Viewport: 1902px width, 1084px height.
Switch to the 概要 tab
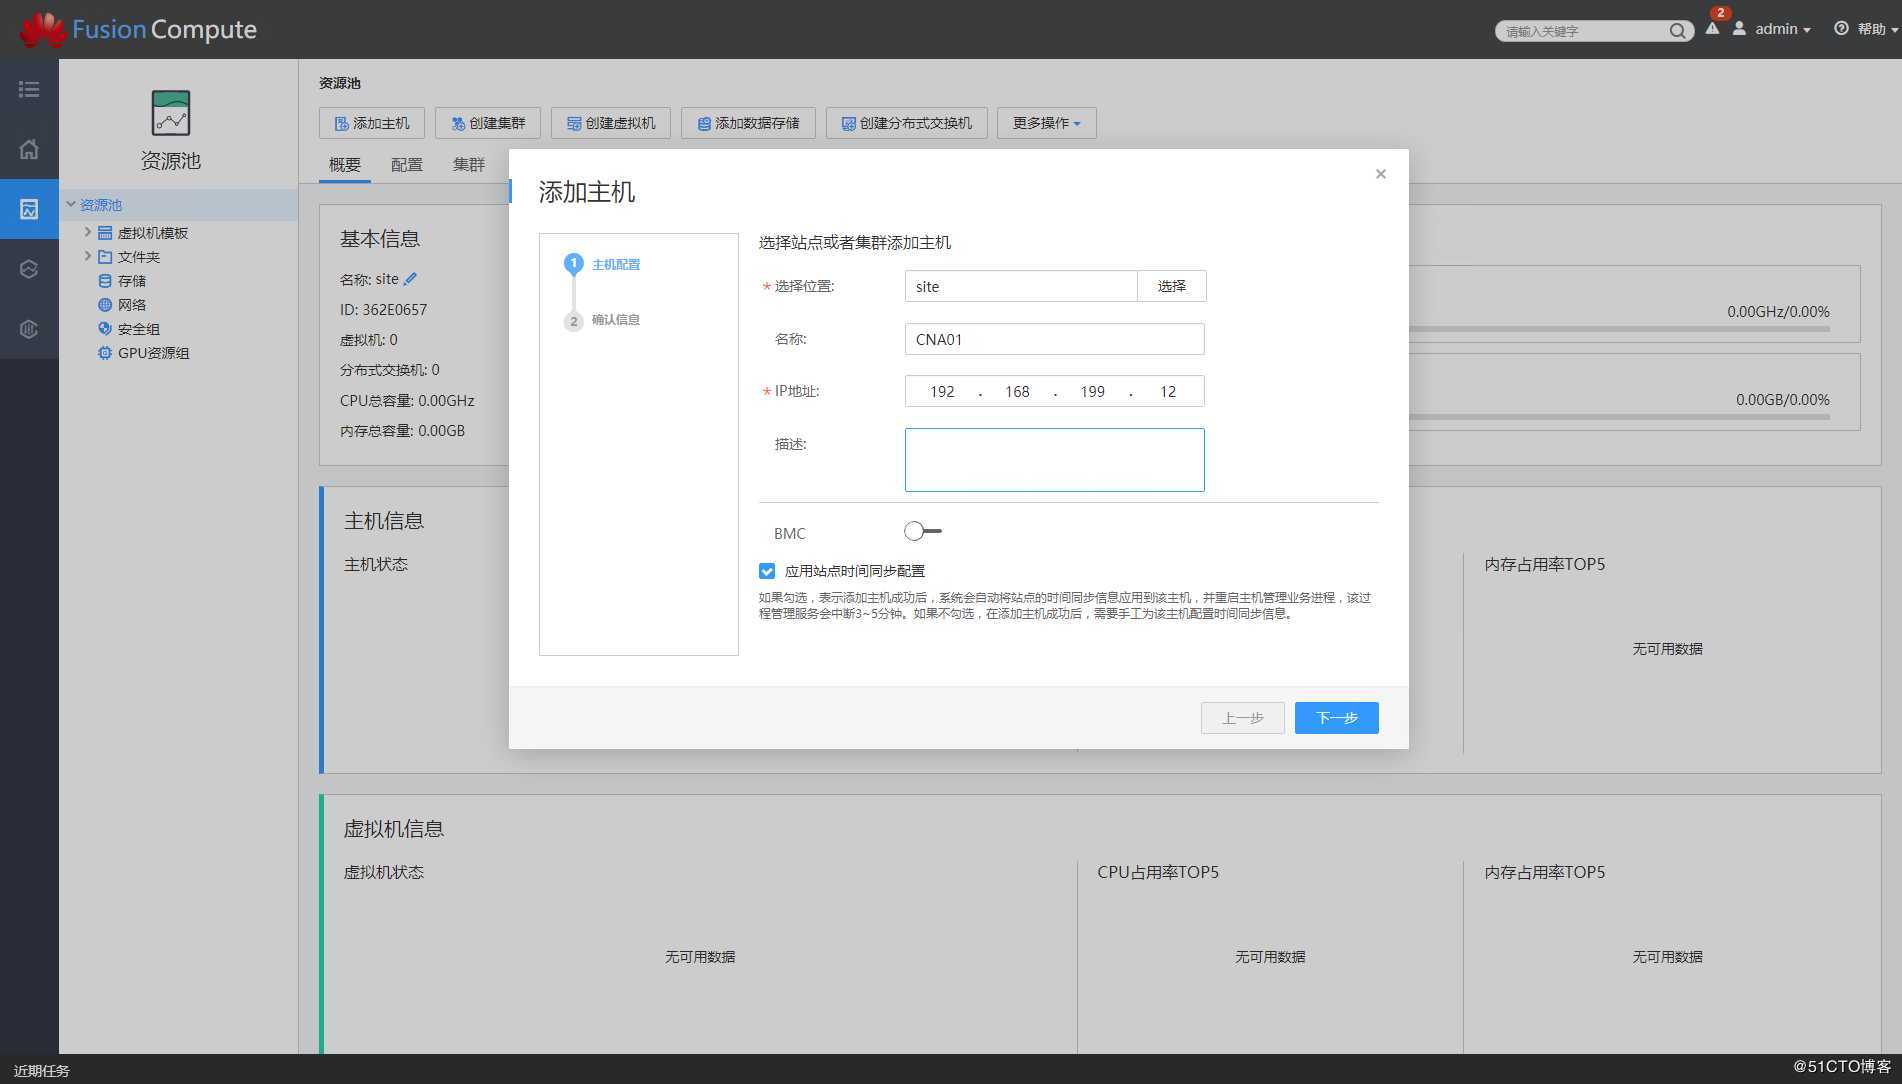coord(345,164)
